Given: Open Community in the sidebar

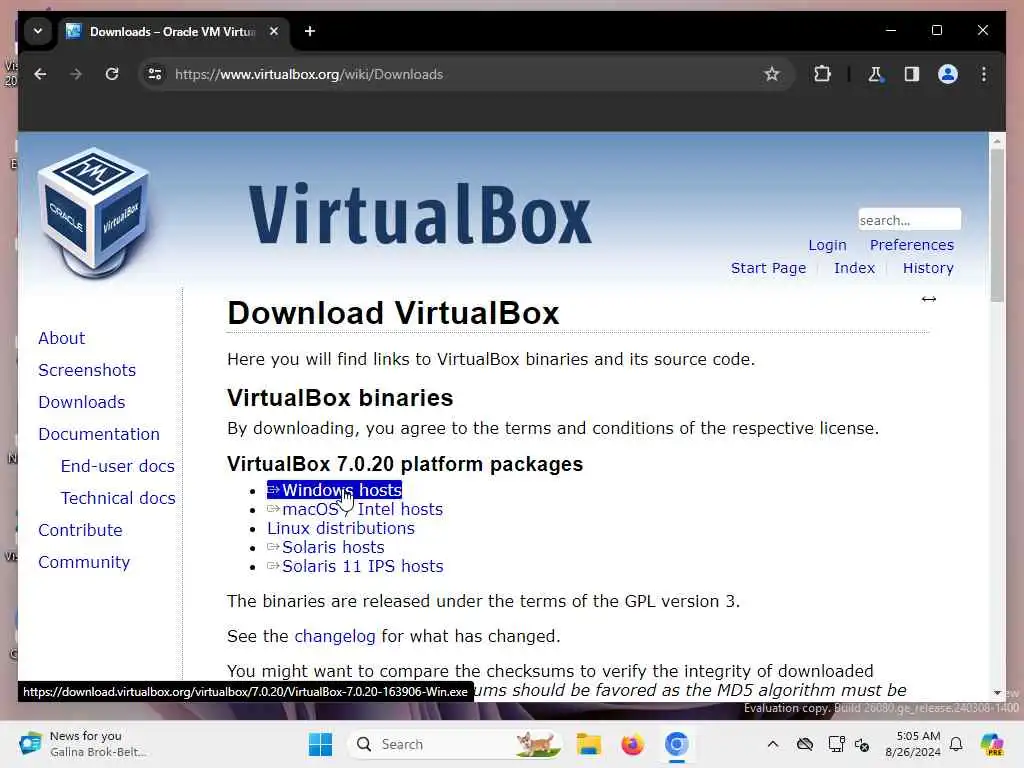Looking at the screenshot, I should (84, 562).
